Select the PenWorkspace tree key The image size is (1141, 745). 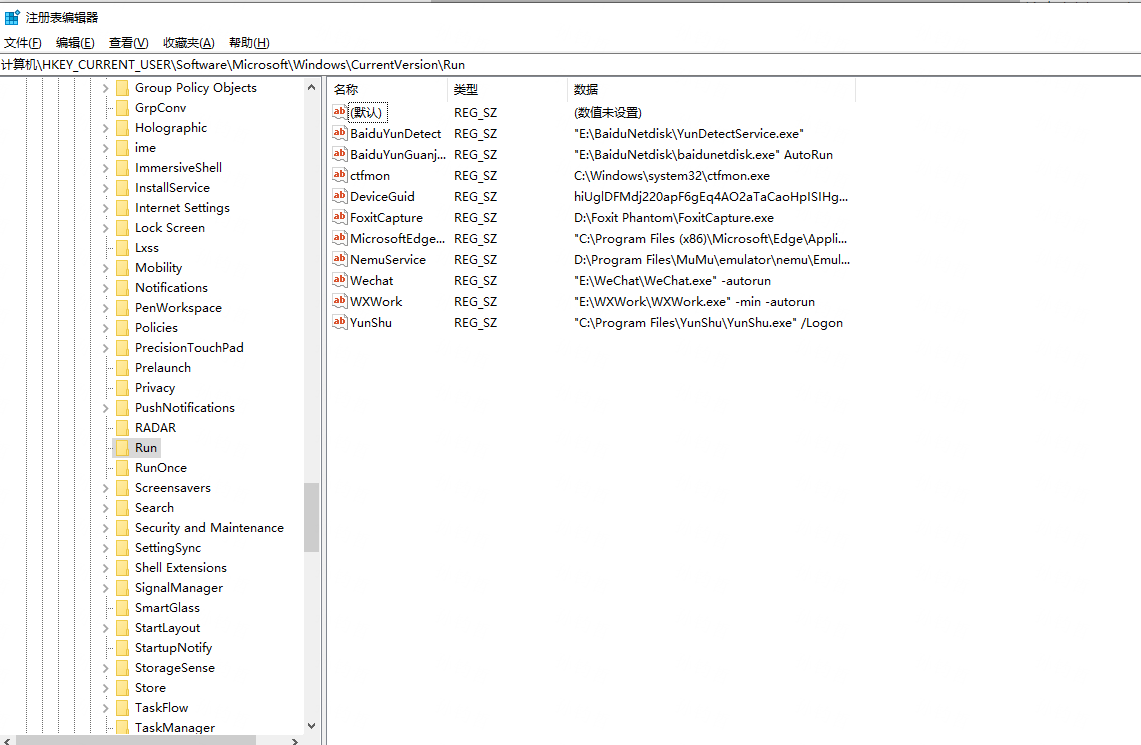(x=178, y=308)
